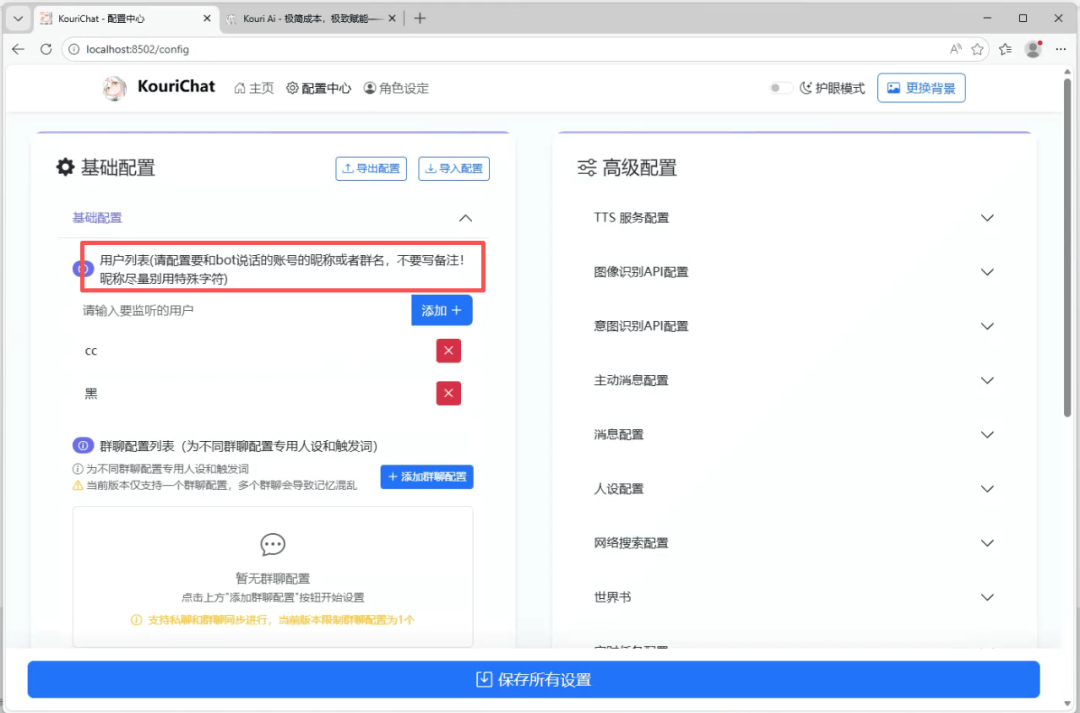Click the 添加群聊配置 button
Viewport: 1080px width, 713px height.
(x=426, y=477)
